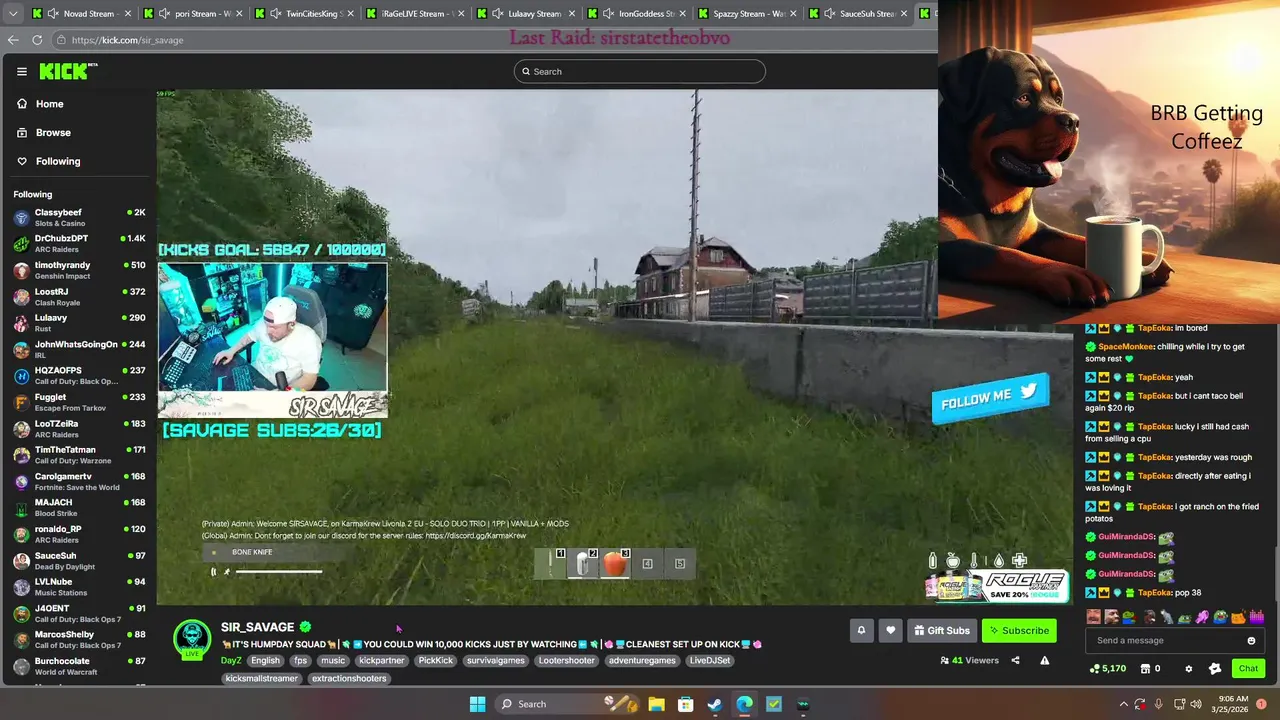Screen dimensions: 1280x720
Task: Open TimTheTatman channel in sidebar
Action: (x=79, y=455)
